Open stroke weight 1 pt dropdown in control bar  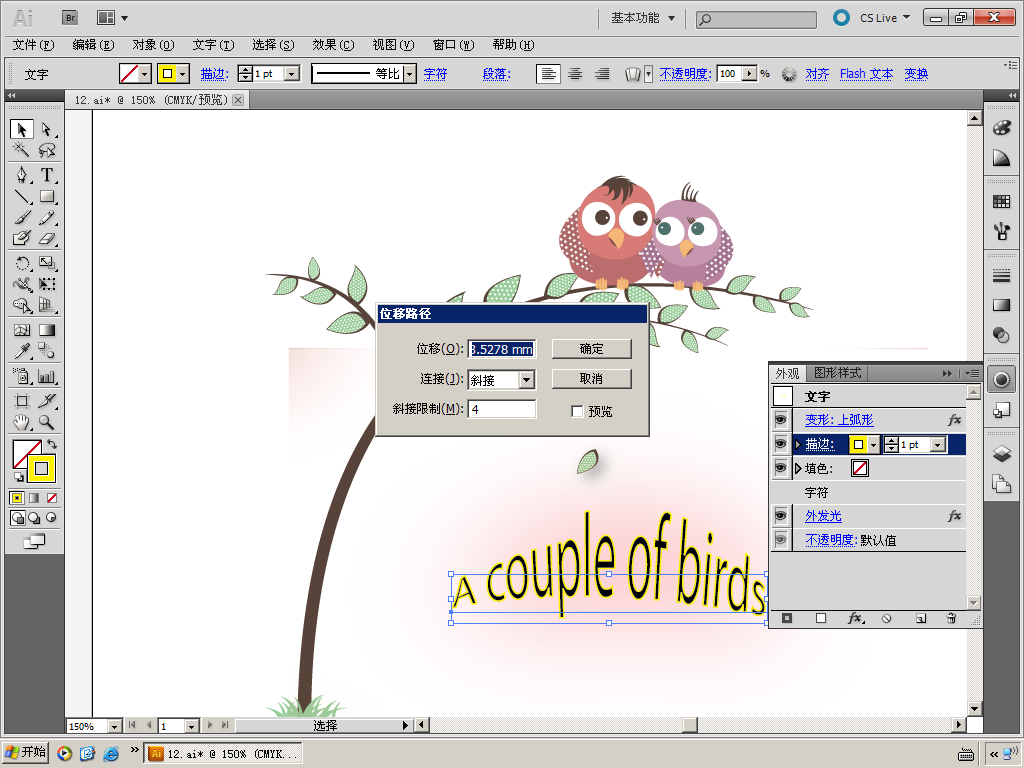pos(293,74)
